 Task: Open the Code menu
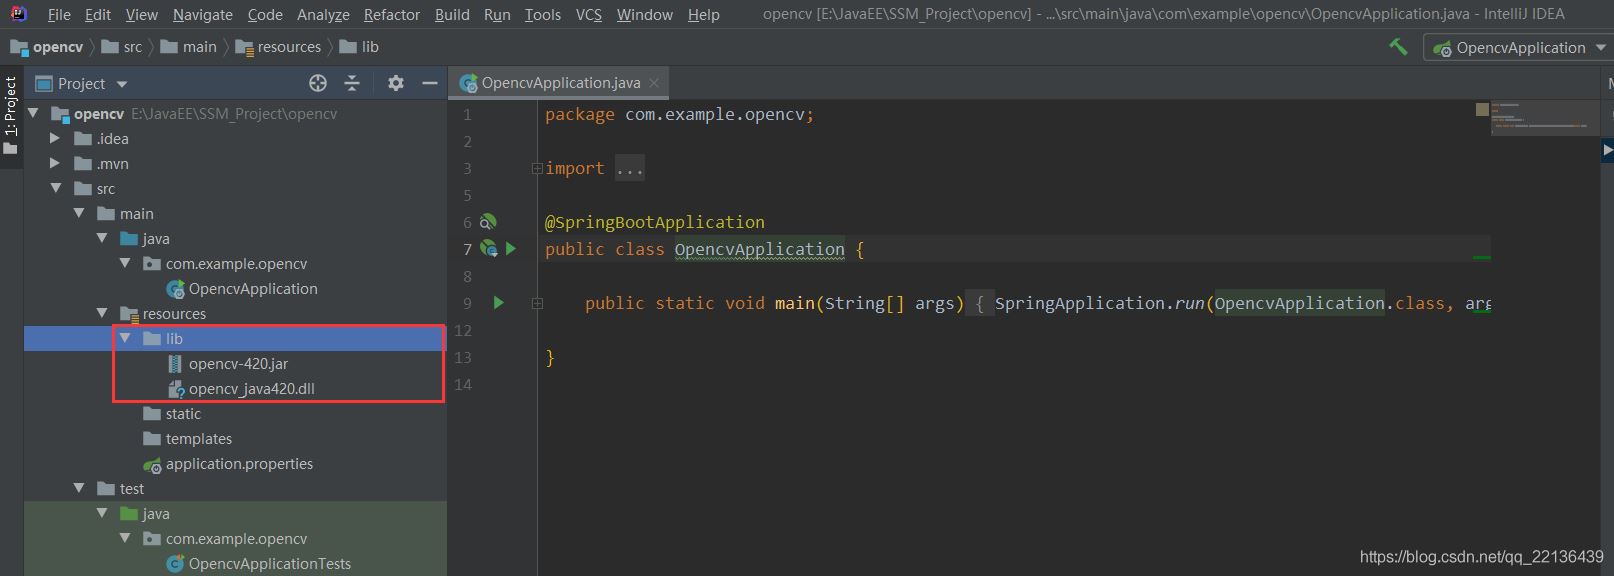click(265, 14)
